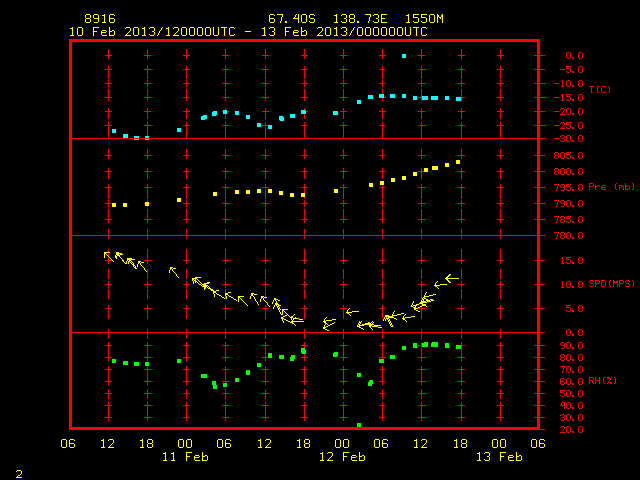The width and height of the screenshot is (640, 480).
Task: Click the 15.0 wind speed scale value
Action: (x=571, y=260)
